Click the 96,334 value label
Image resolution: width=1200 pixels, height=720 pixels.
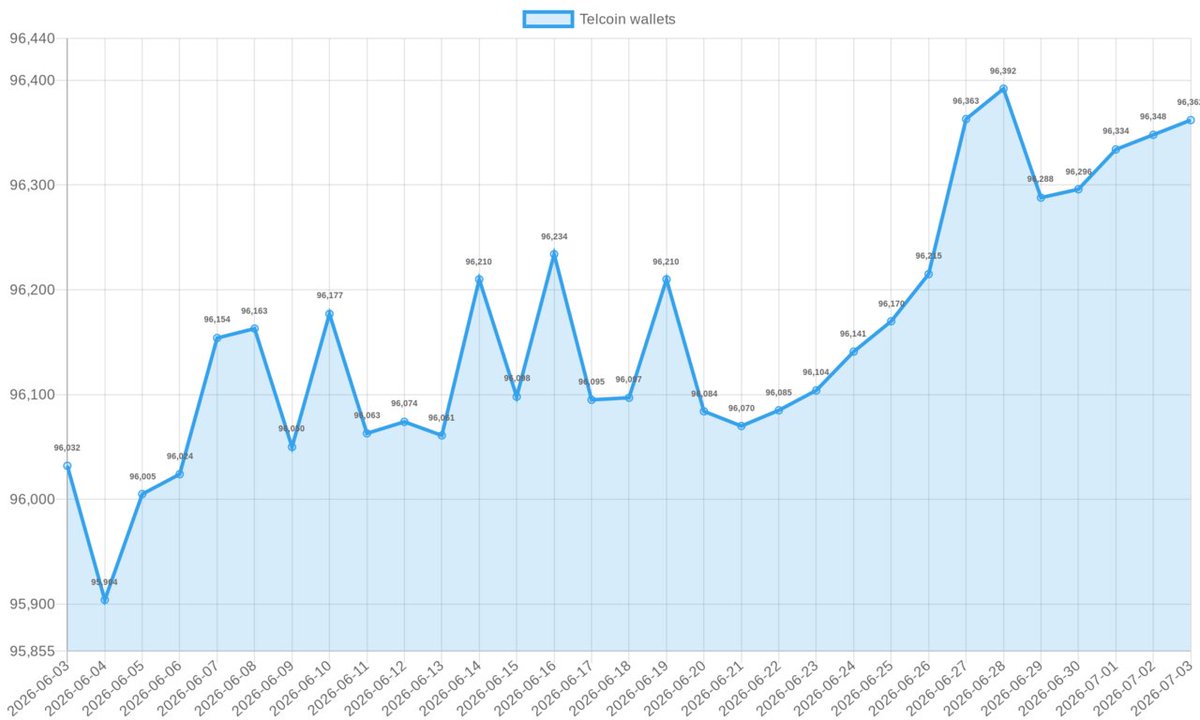coord(1116,132)
